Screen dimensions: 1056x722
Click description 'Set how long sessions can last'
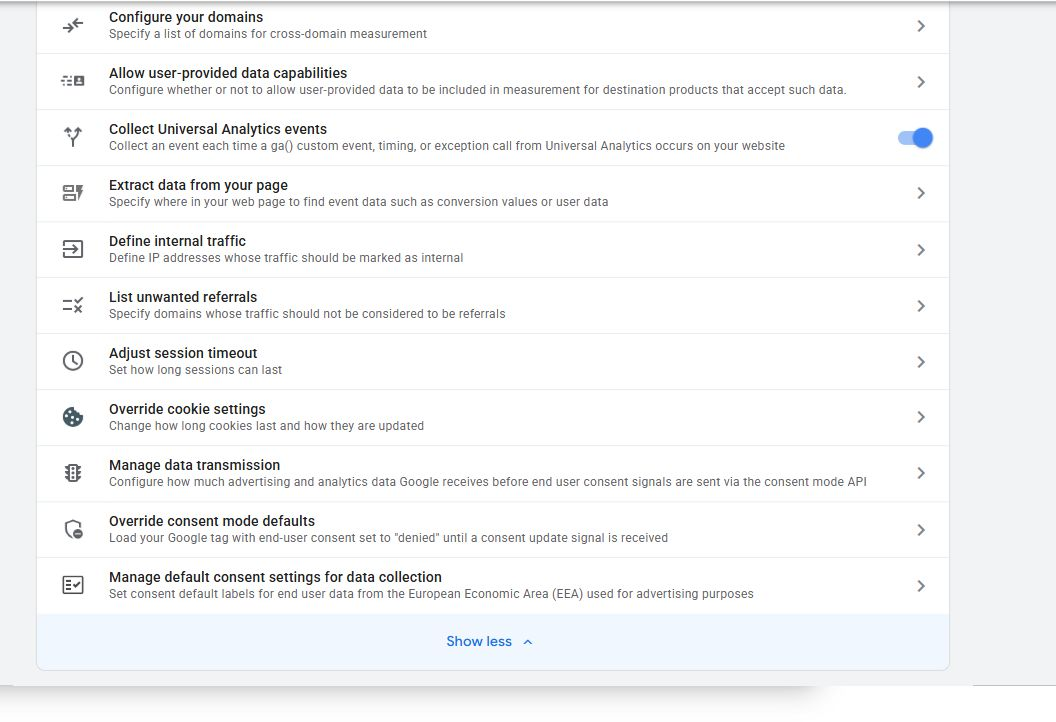click(195, 370)
